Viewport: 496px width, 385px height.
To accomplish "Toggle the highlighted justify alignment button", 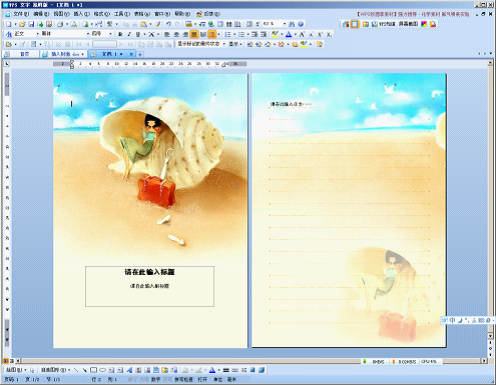I will click(194, 34).
